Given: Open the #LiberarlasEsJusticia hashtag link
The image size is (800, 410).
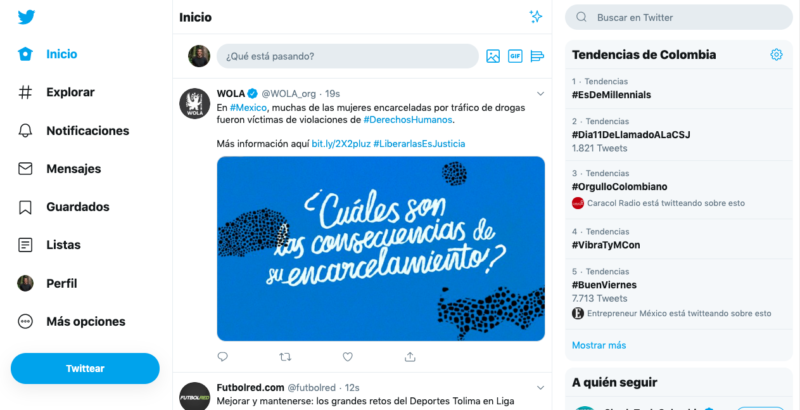Looking at the screenshot, I should pos(419,144).
